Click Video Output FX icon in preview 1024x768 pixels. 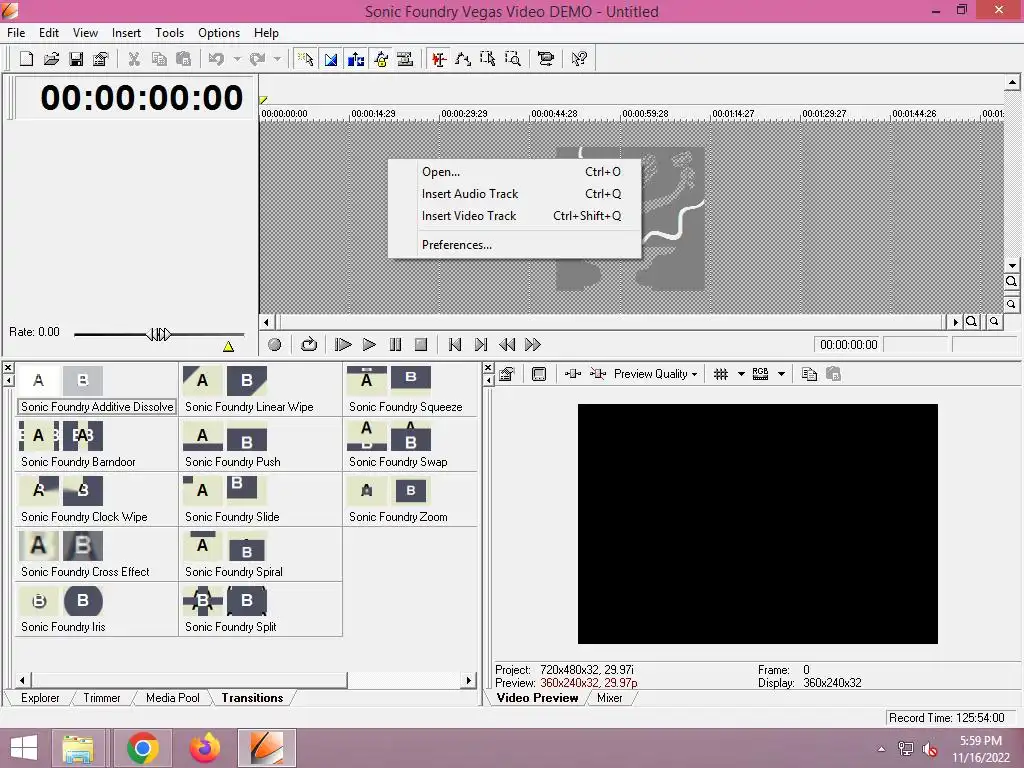coord(573,374)
